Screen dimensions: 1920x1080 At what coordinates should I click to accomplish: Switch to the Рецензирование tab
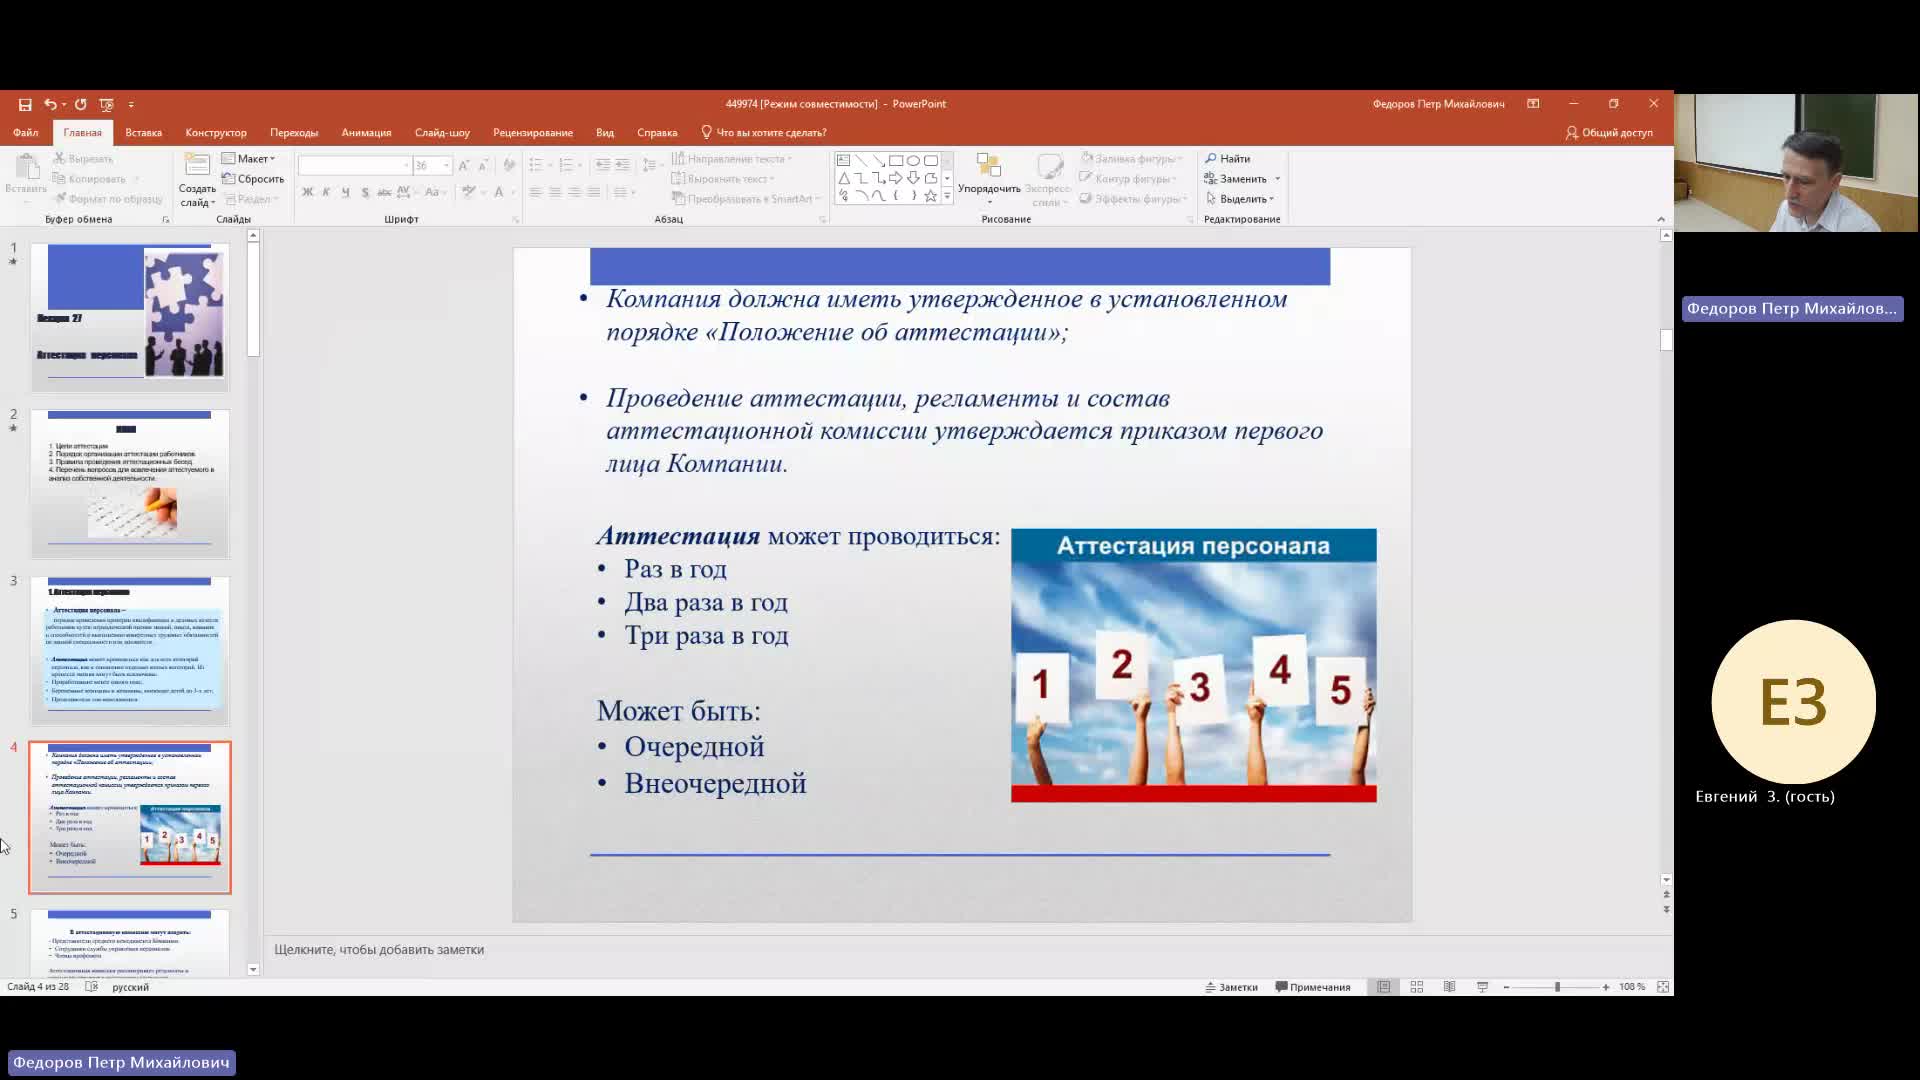pos(533,132)
